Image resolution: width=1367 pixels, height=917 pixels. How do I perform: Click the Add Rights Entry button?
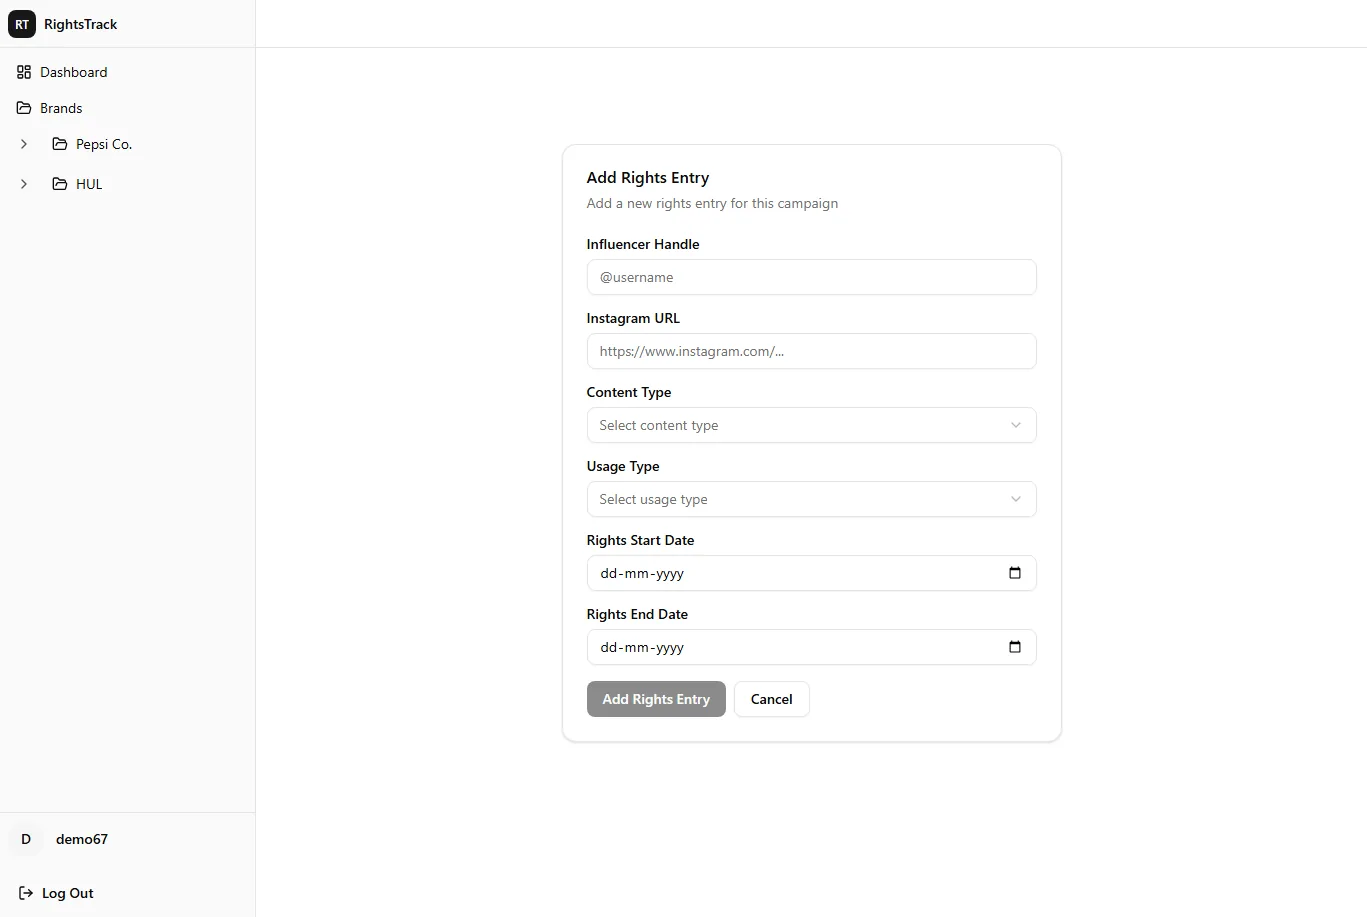tap(655, 699)
